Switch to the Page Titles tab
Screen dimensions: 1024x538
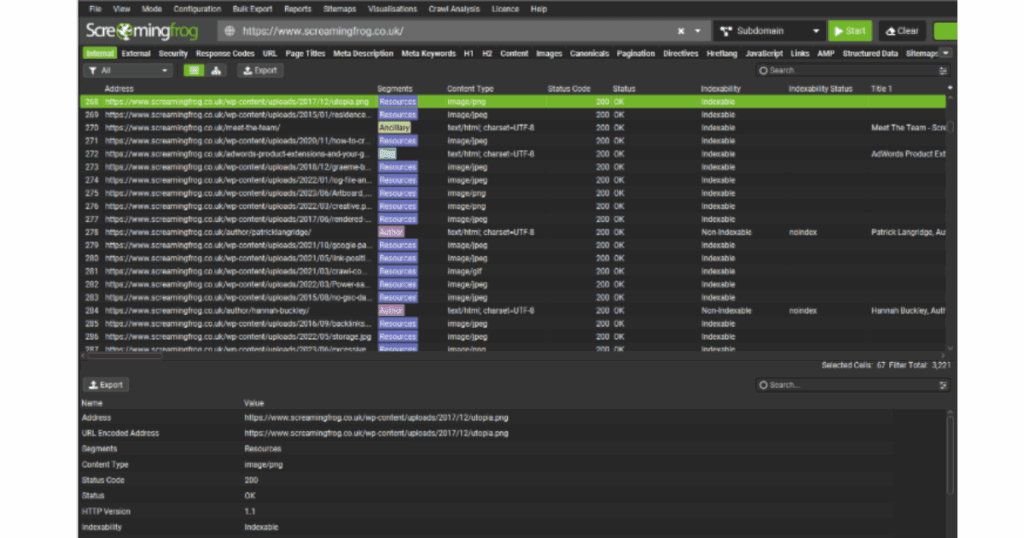click(305, 54)
